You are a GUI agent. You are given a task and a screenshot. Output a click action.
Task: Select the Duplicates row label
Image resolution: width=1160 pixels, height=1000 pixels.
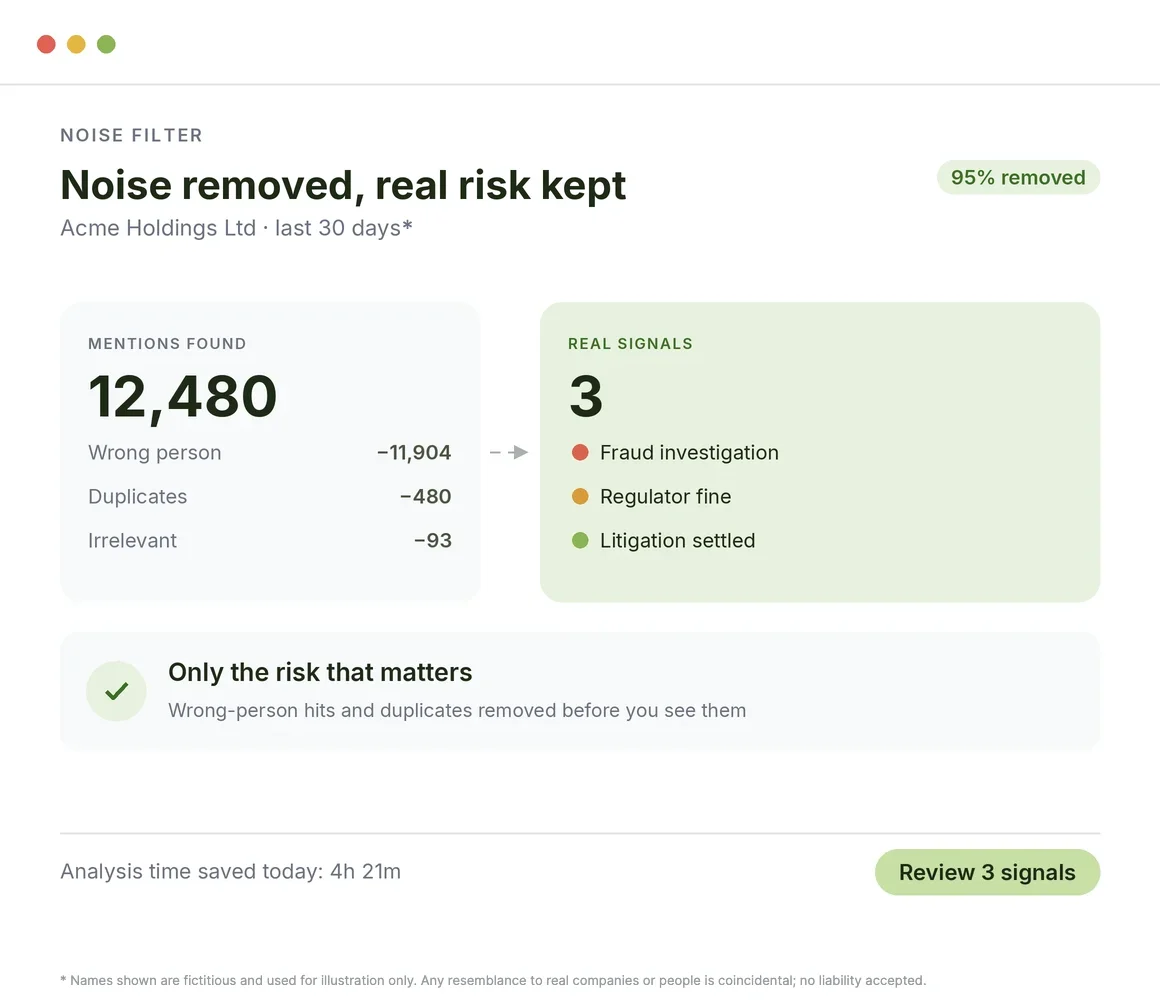pyautogui.click(x=138, y=496)
